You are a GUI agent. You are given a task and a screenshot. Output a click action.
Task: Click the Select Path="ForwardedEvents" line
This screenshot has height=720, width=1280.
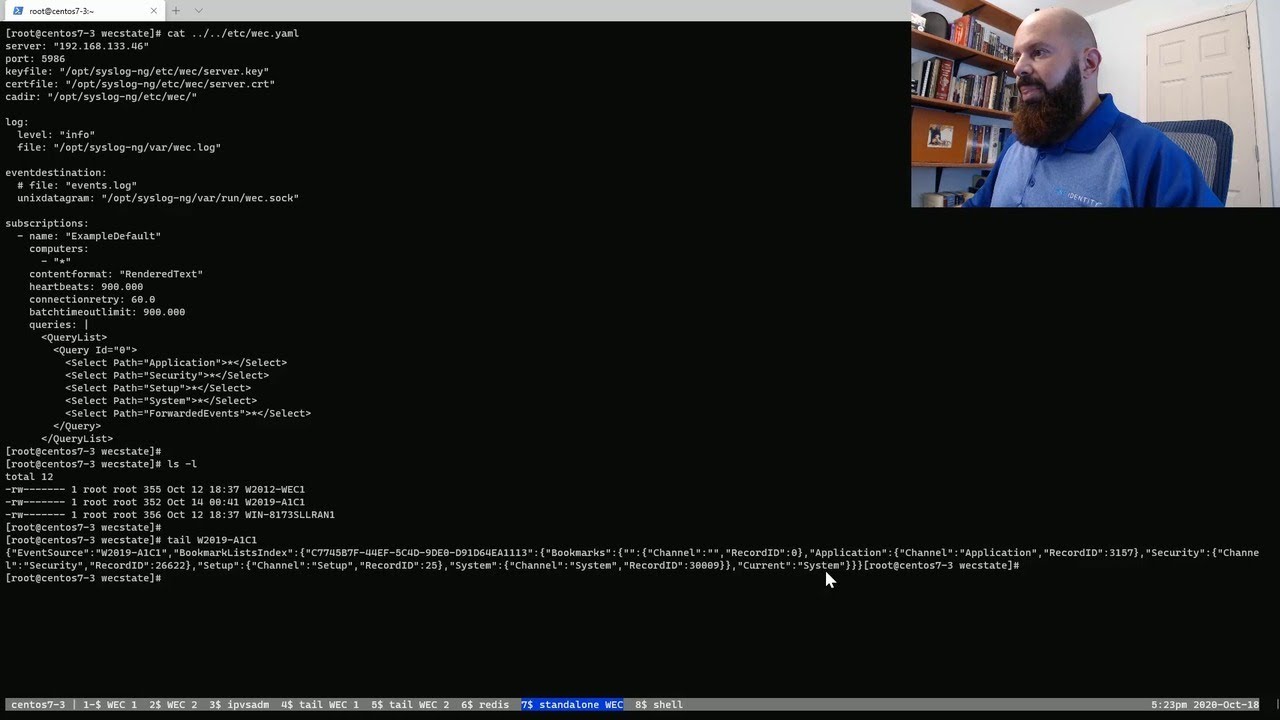click(188, 413)
